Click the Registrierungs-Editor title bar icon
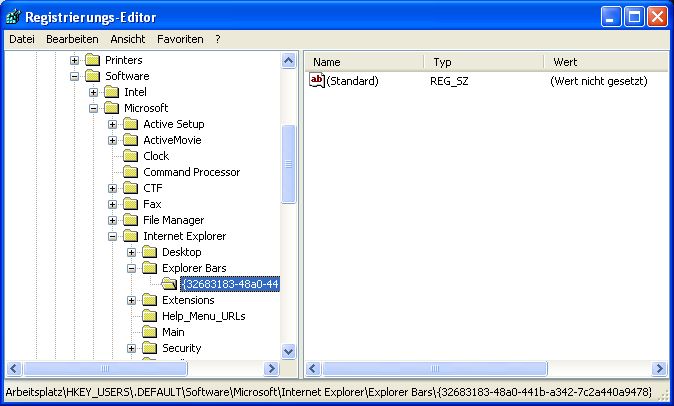Image resolution: width=674 pixels, height=406 pixels. (13, 17)
